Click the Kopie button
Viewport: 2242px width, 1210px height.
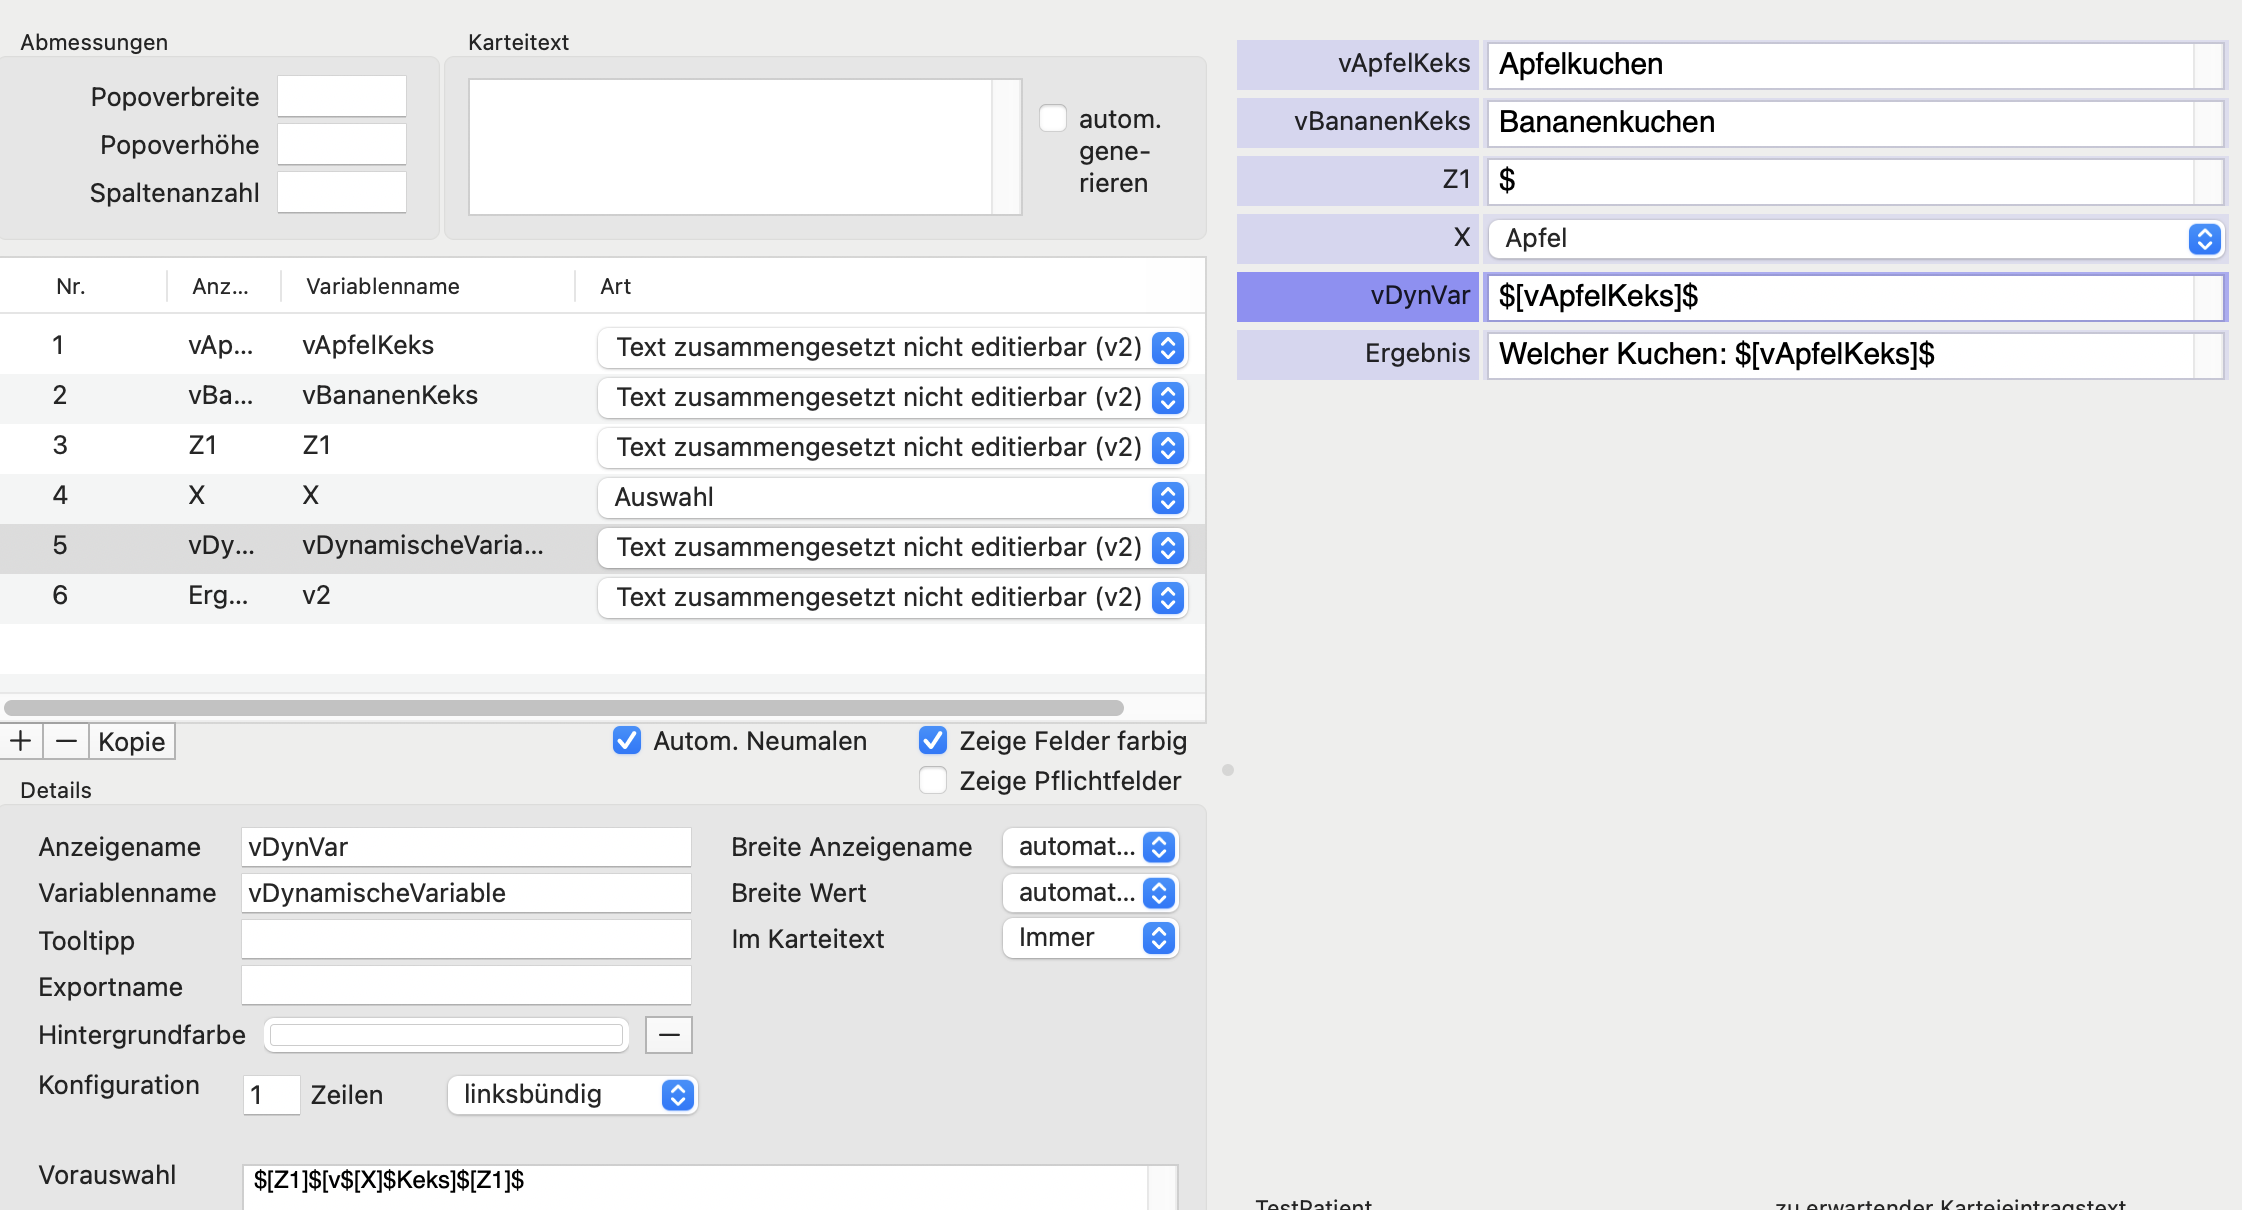(x=132, y=741)
